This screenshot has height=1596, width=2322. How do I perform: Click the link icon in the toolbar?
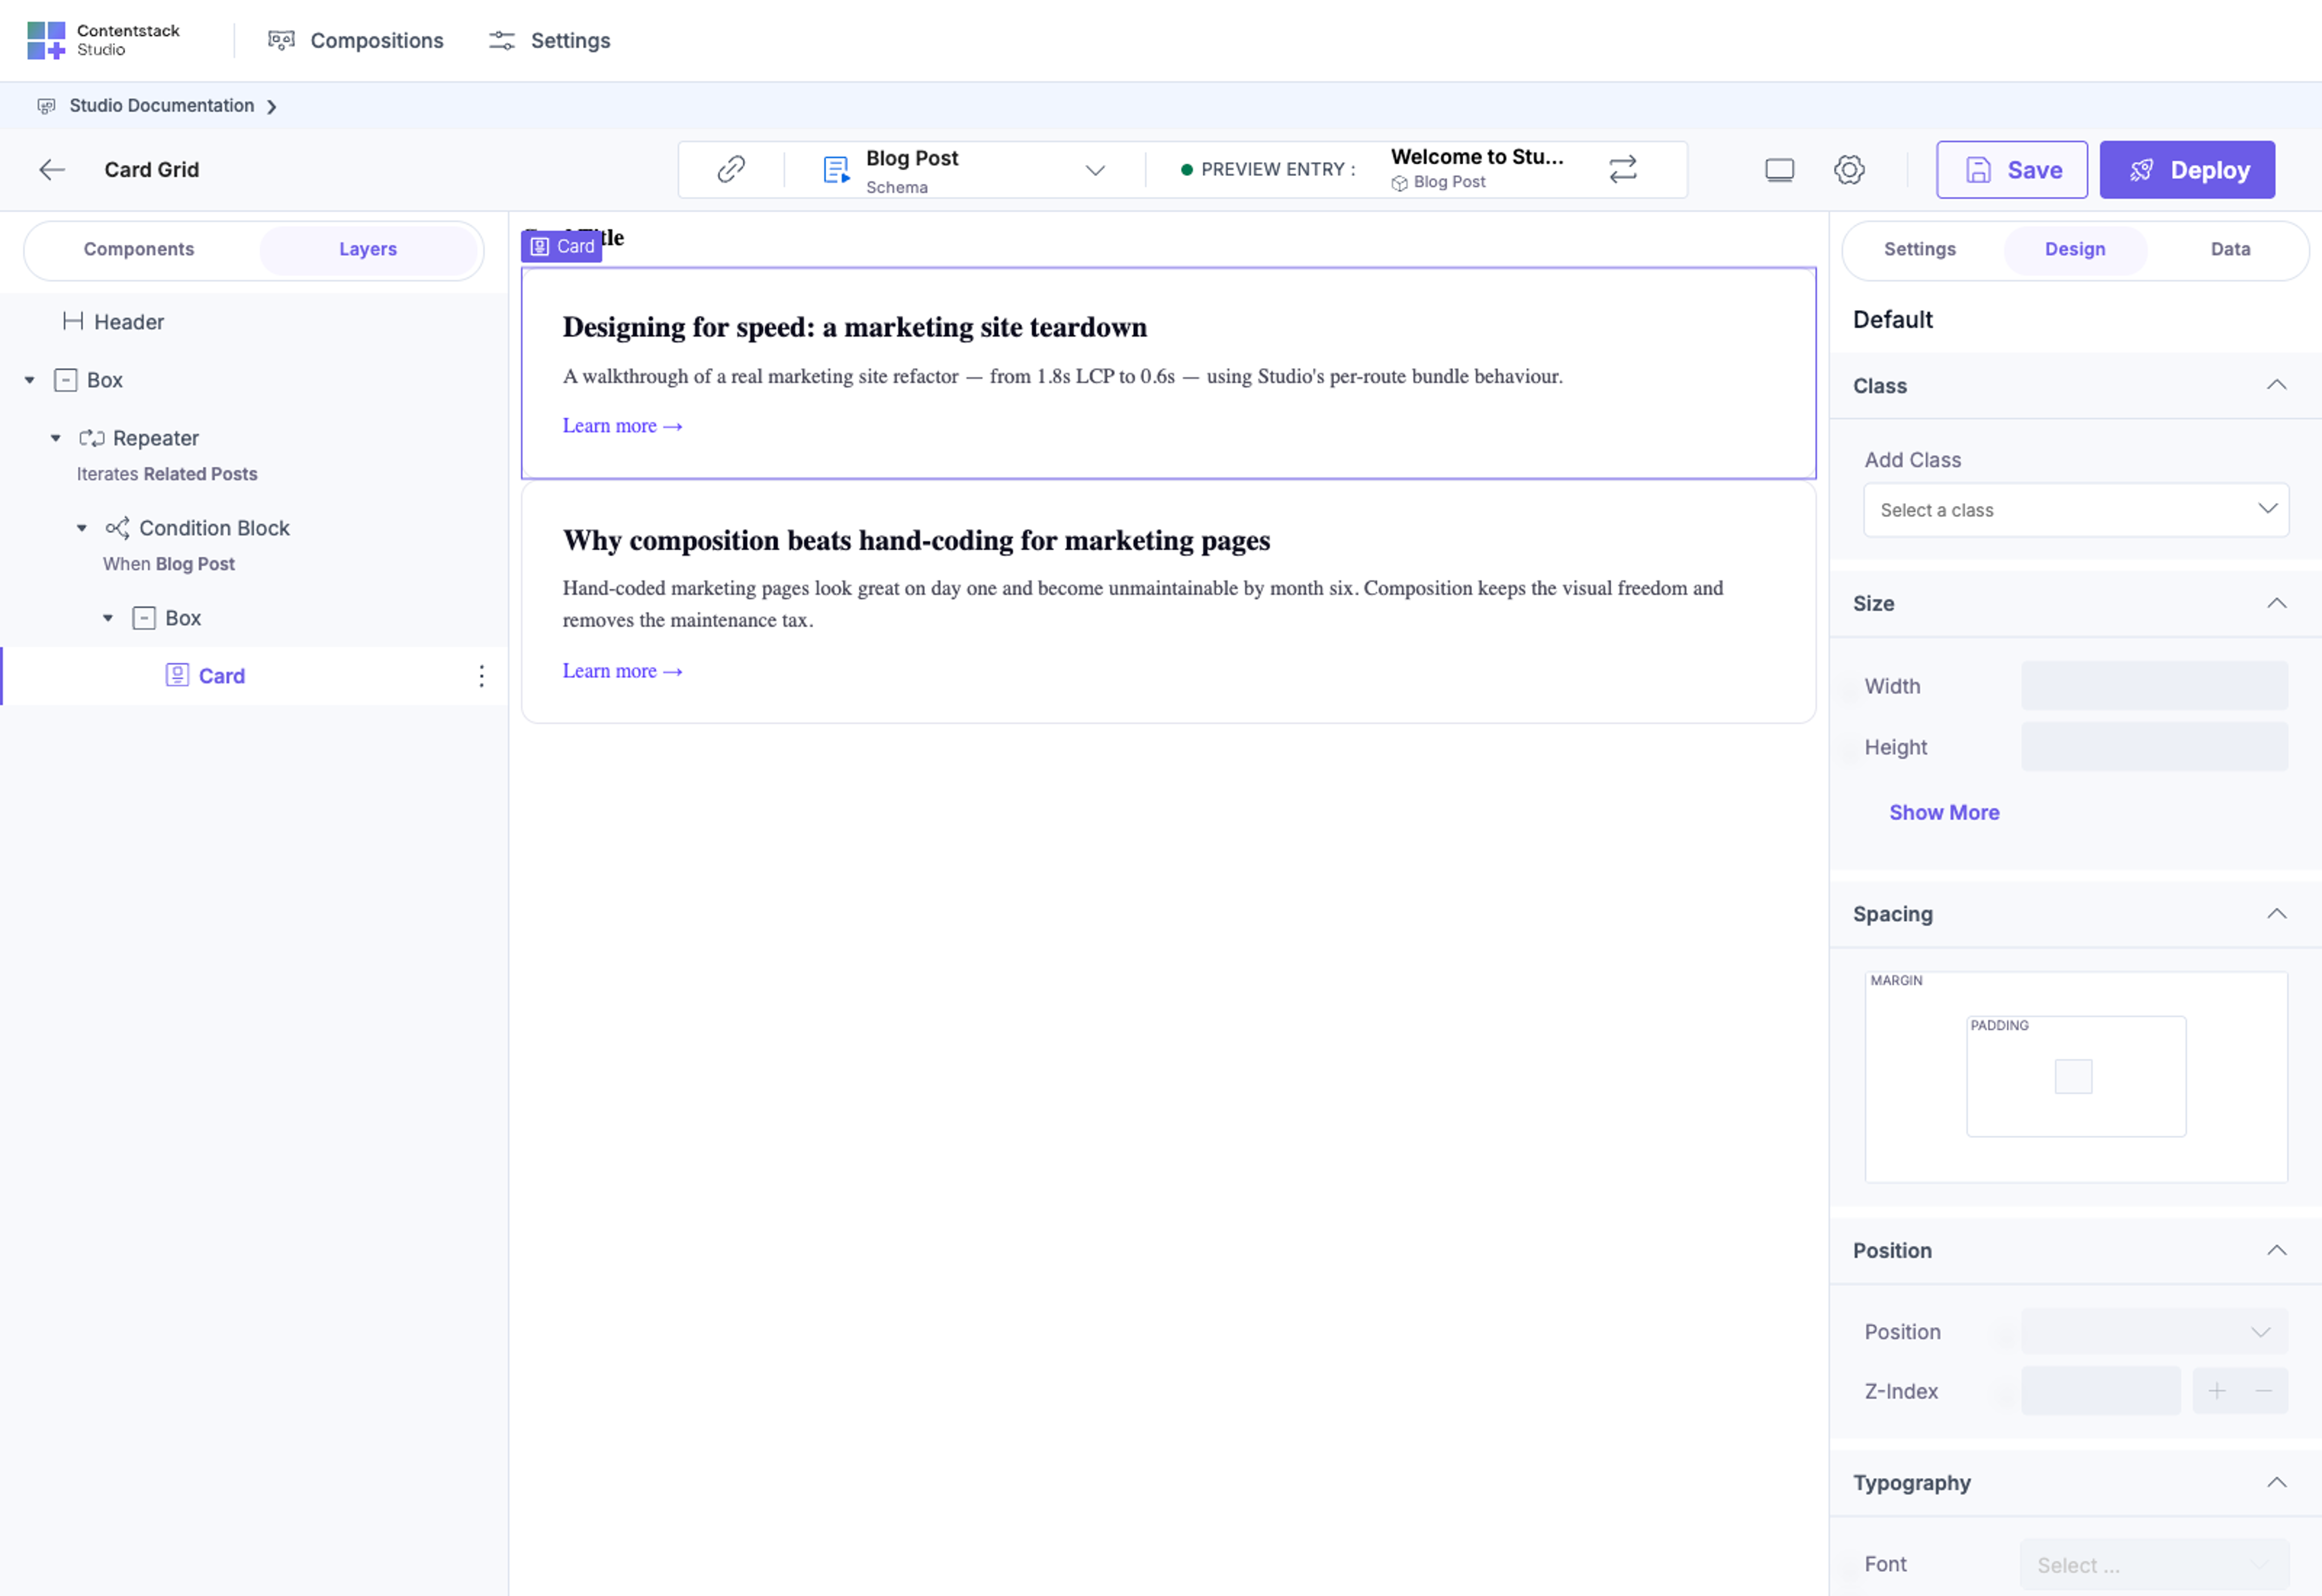pyautogui.click(x=731, y=169)
